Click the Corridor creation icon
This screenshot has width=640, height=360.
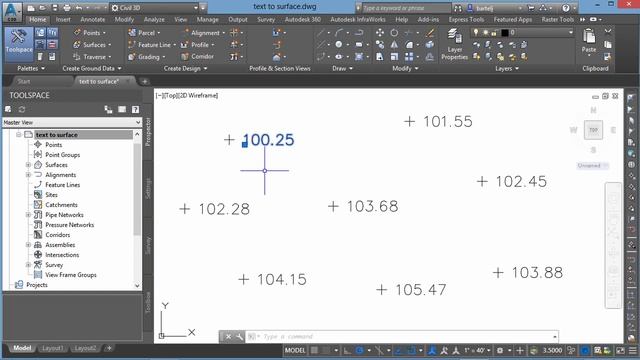[x=185, y=57]
